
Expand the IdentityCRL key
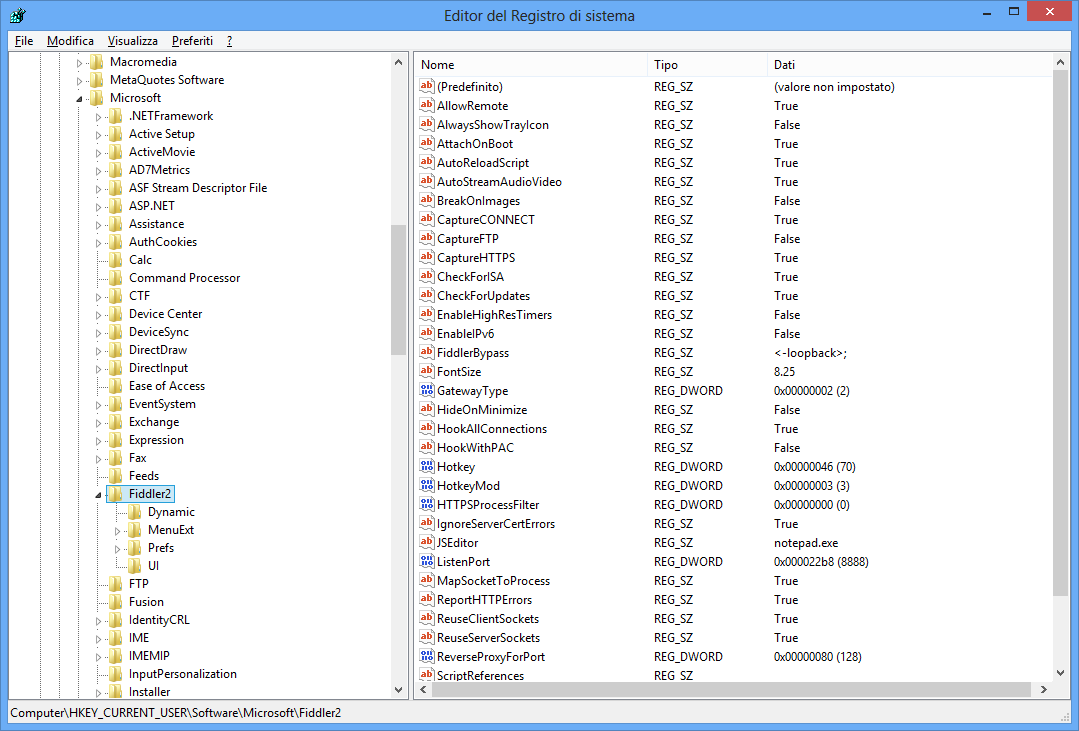click(x=98, y=621)
